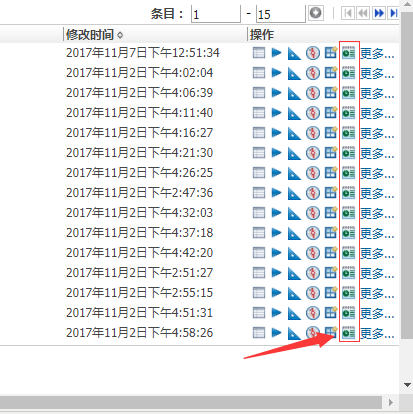Click the start entry field showing 1
This screenshot has height=414, width=413.
[x=216, y=14]
